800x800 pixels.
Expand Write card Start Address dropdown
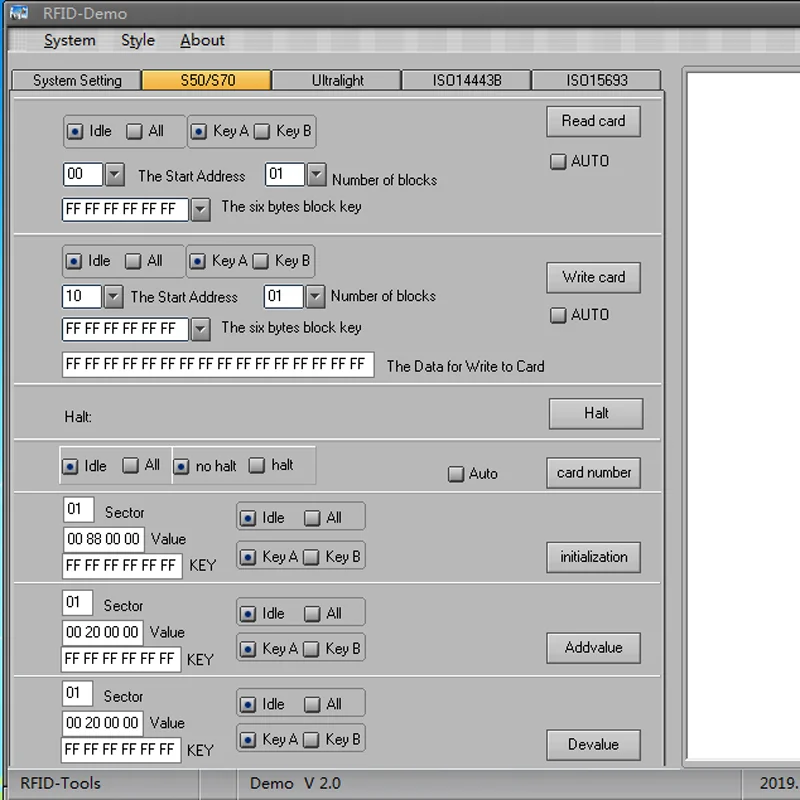tap(113, 296)
